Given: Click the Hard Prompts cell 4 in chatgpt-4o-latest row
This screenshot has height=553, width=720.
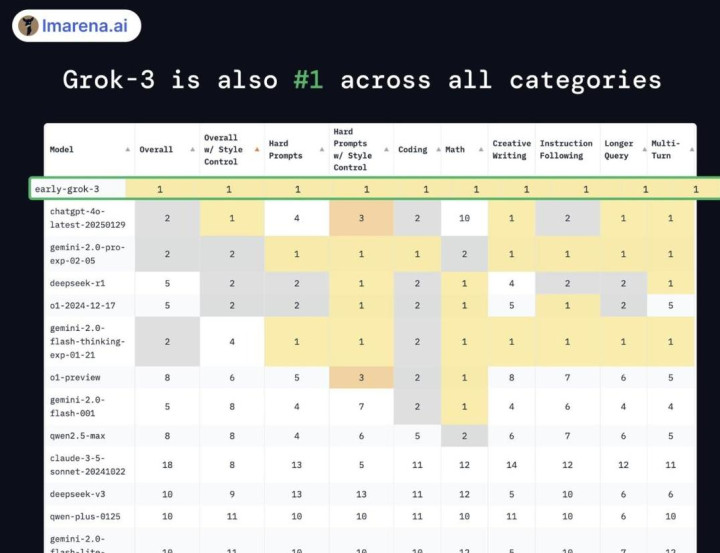Looking at the screenshot, I should [297, 218].
